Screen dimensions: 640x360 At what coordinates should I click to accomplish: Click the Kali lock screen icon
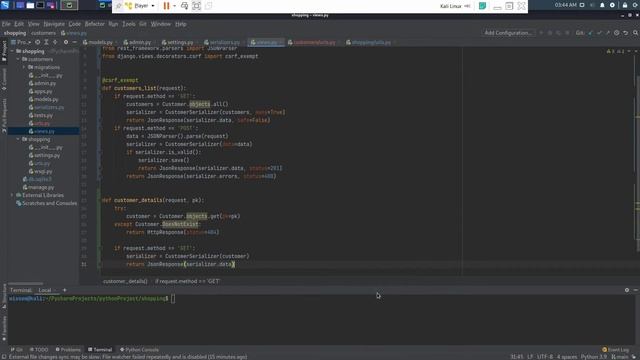625,5
